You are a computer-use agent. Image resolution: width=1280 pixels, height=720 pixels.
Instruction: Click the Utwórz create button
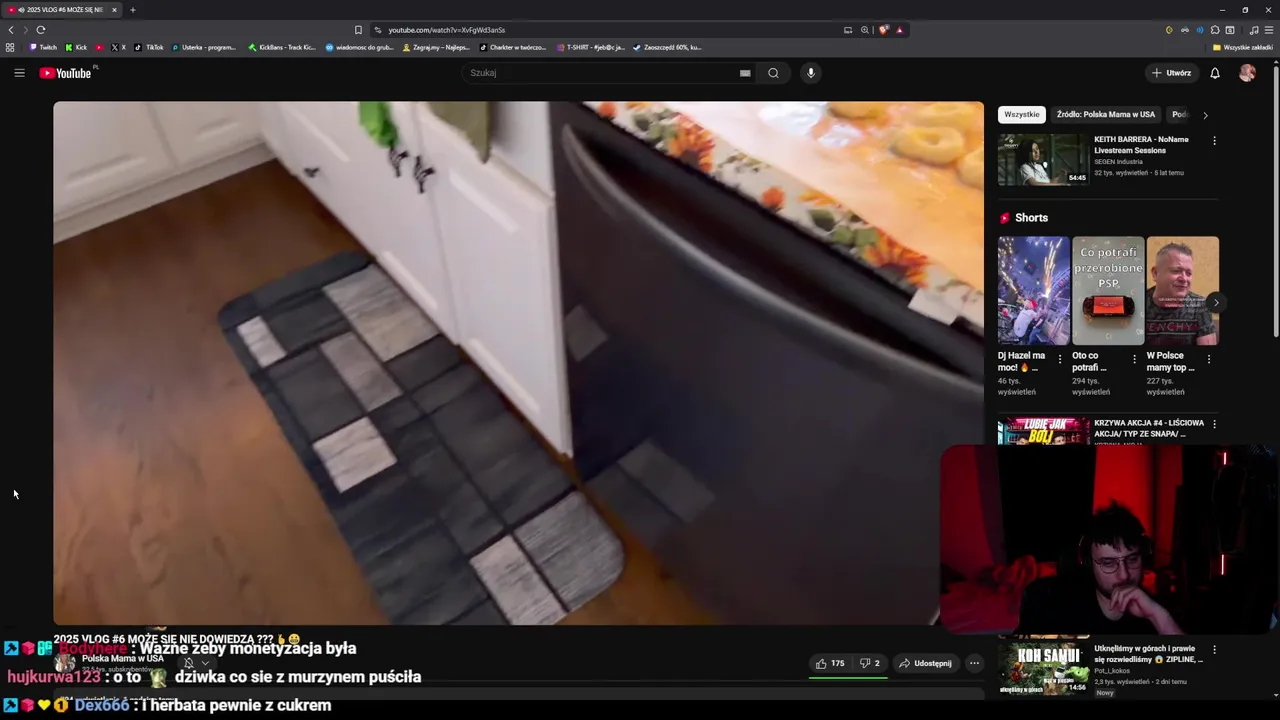tap(1171, 73)
